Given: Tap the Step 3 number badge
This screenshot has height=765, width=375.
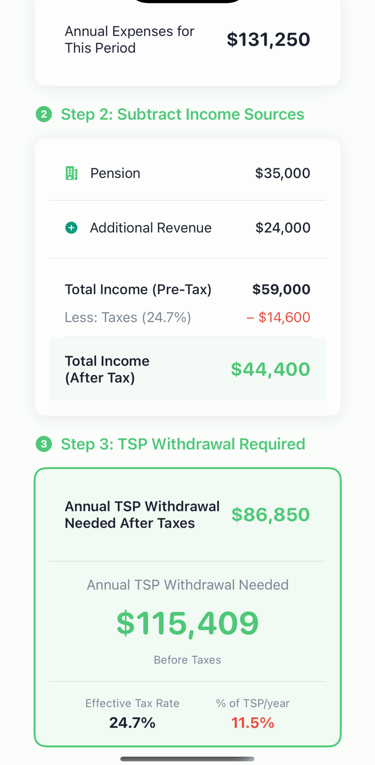Looking at the screenshot, I should [x=43, y=444].
